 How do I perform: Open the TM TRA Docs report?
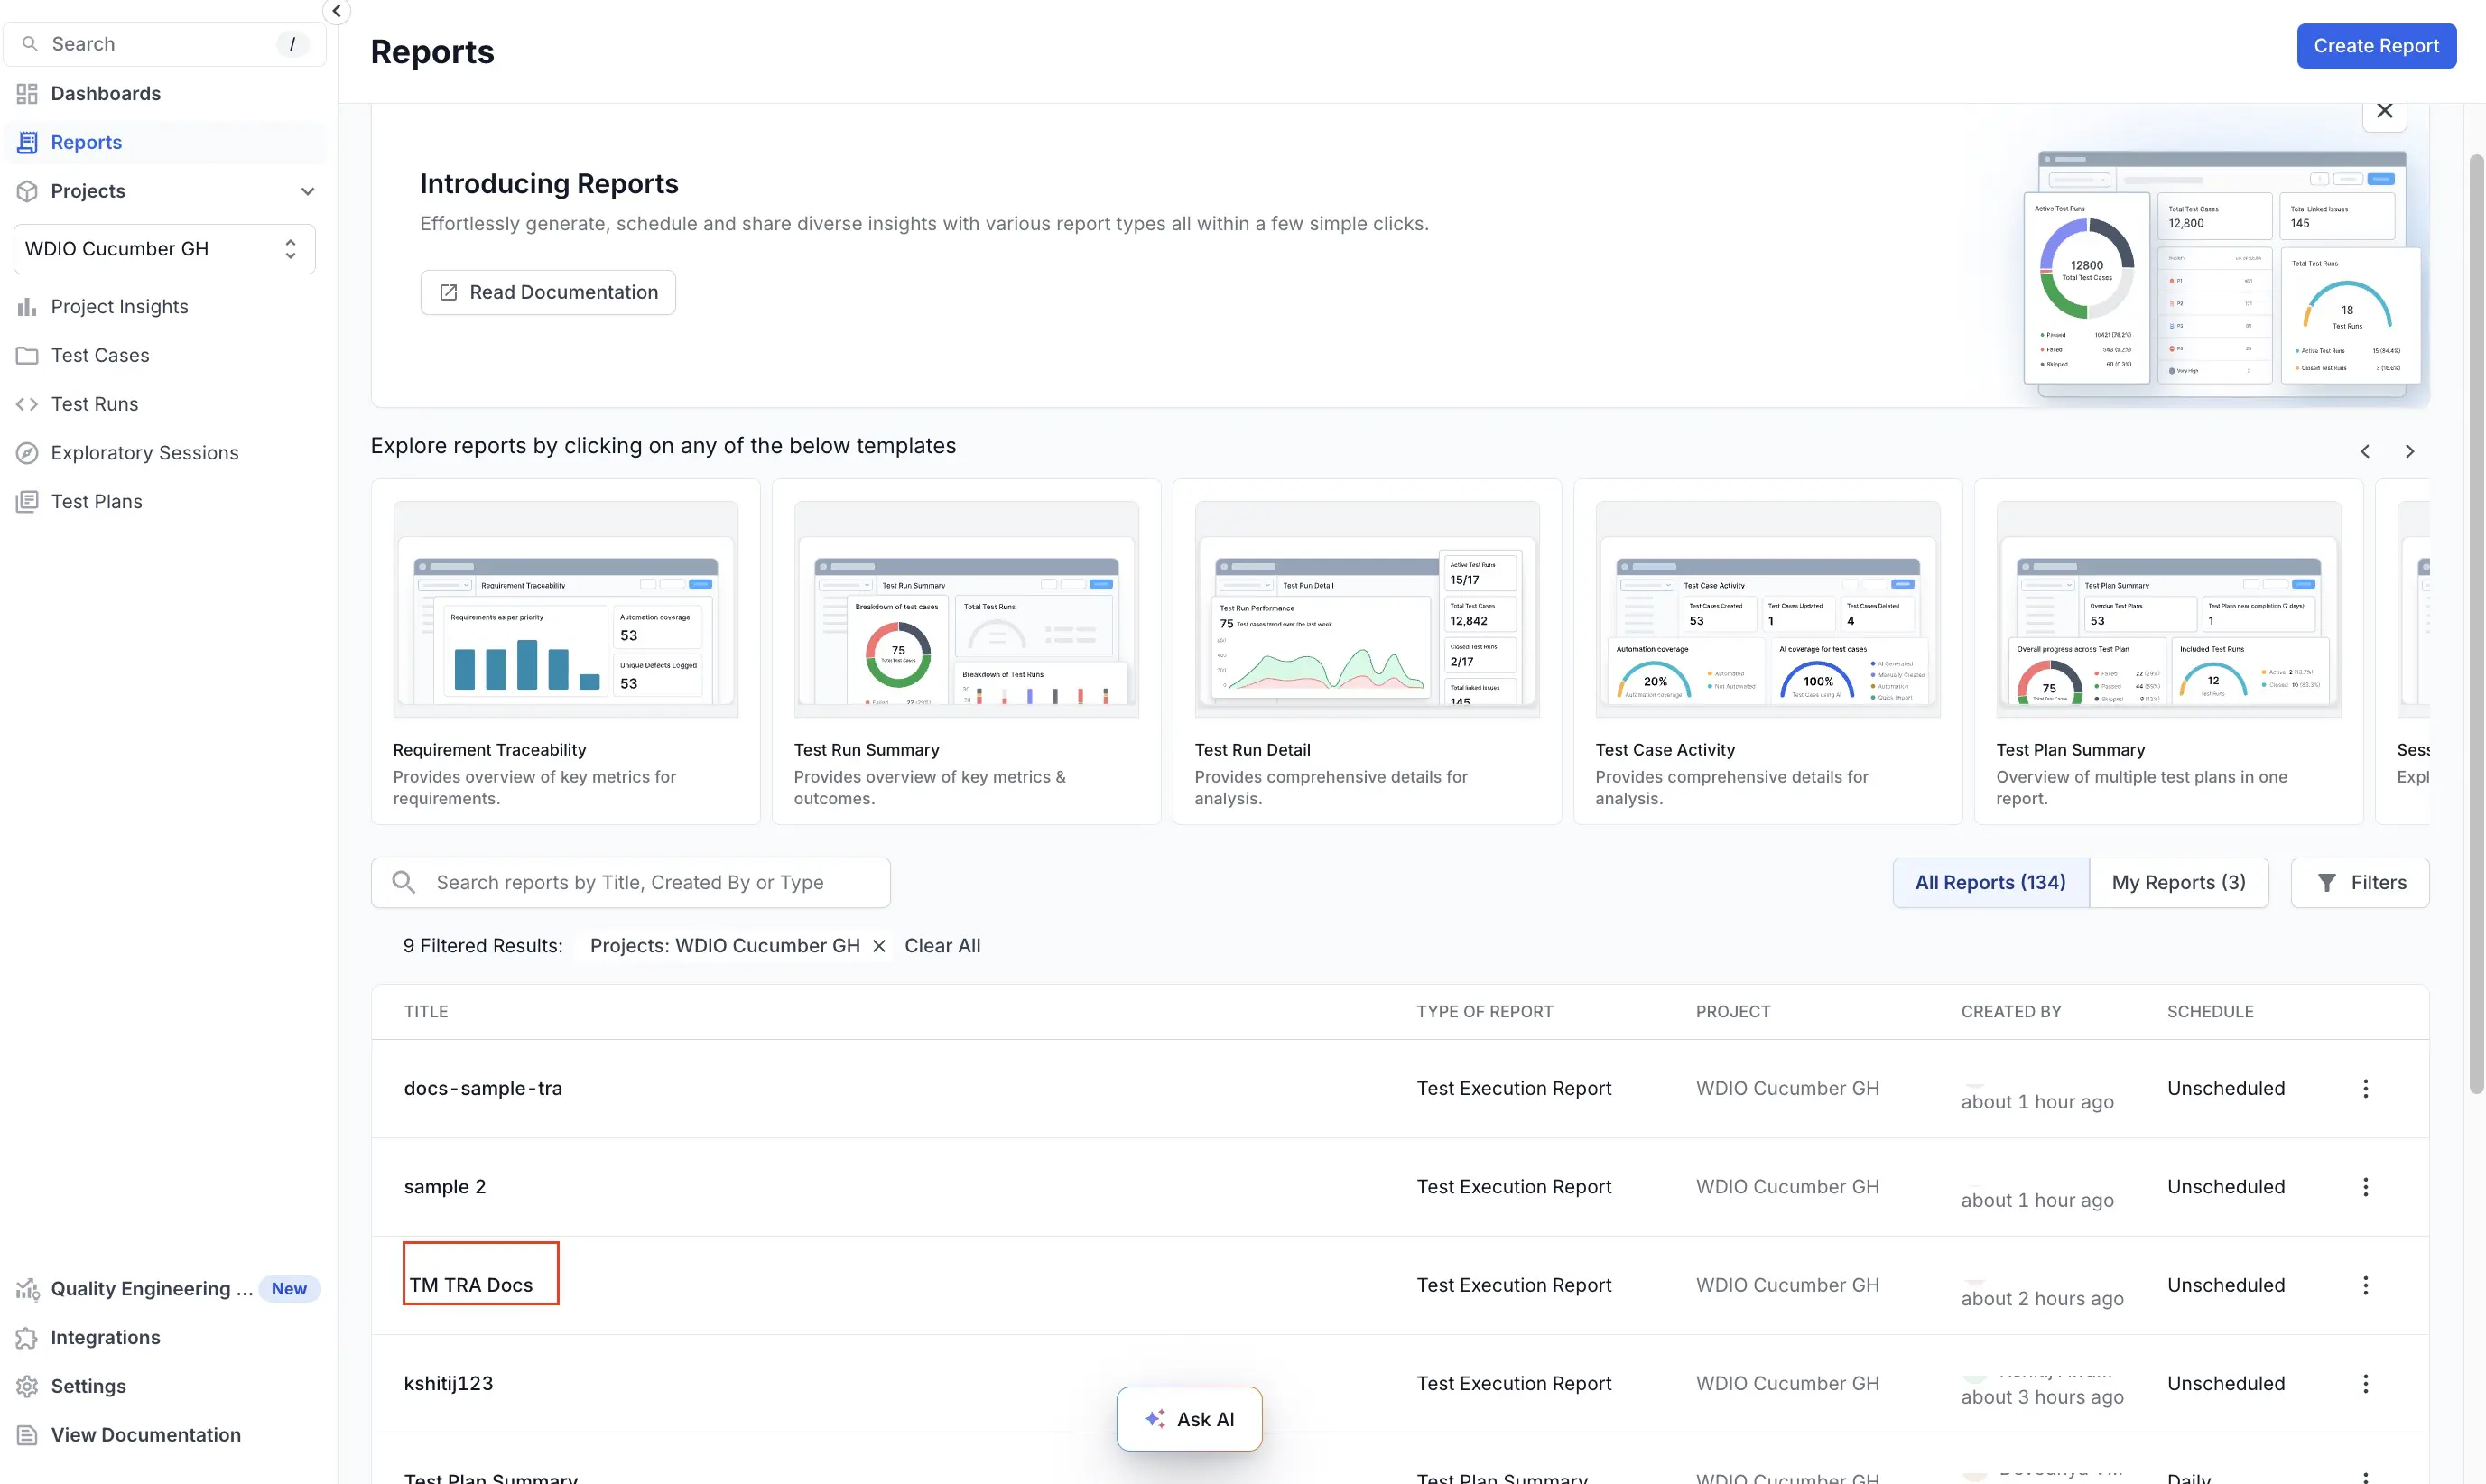pyautogui.click(x=471, y=1286)
